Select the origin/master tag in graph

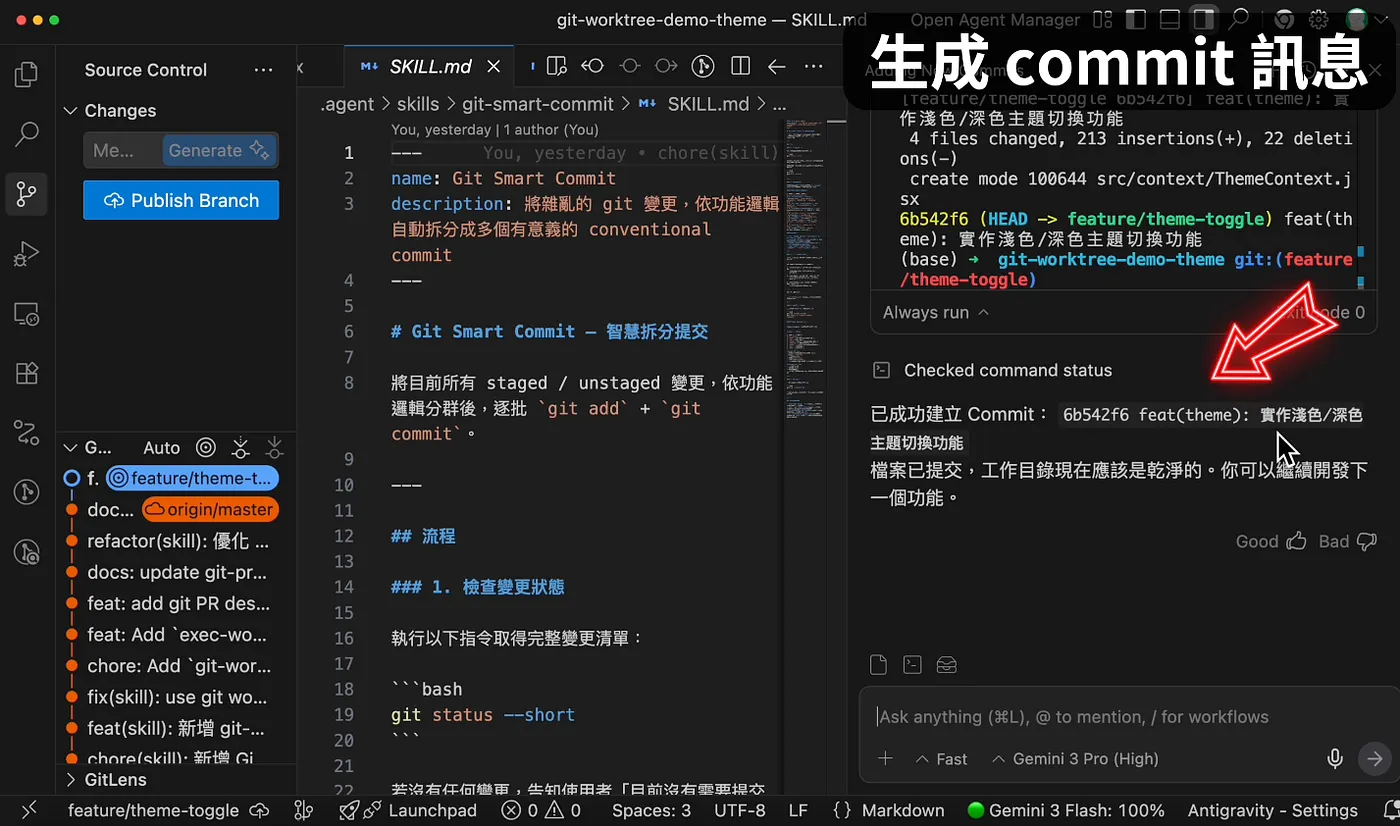(211, 510)
